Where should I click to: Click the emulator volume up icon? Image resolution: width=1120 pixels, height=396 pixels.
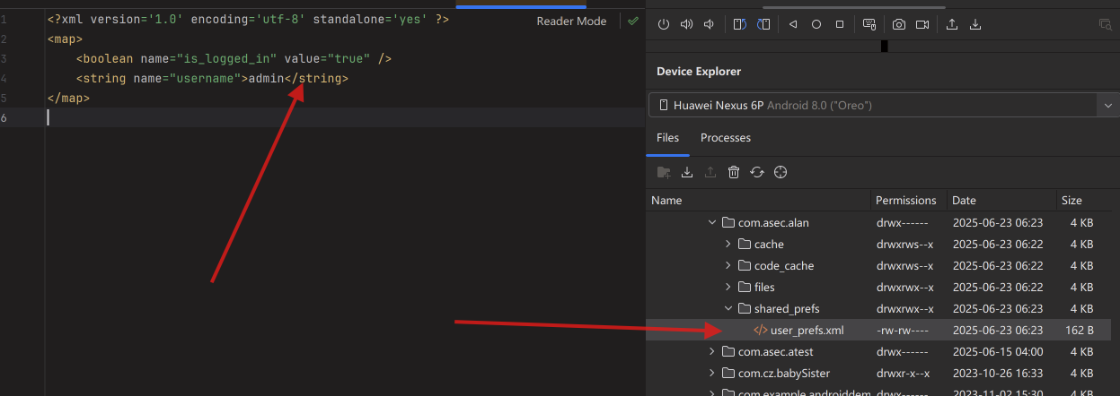pyautogui.click(x=686, y=24)
